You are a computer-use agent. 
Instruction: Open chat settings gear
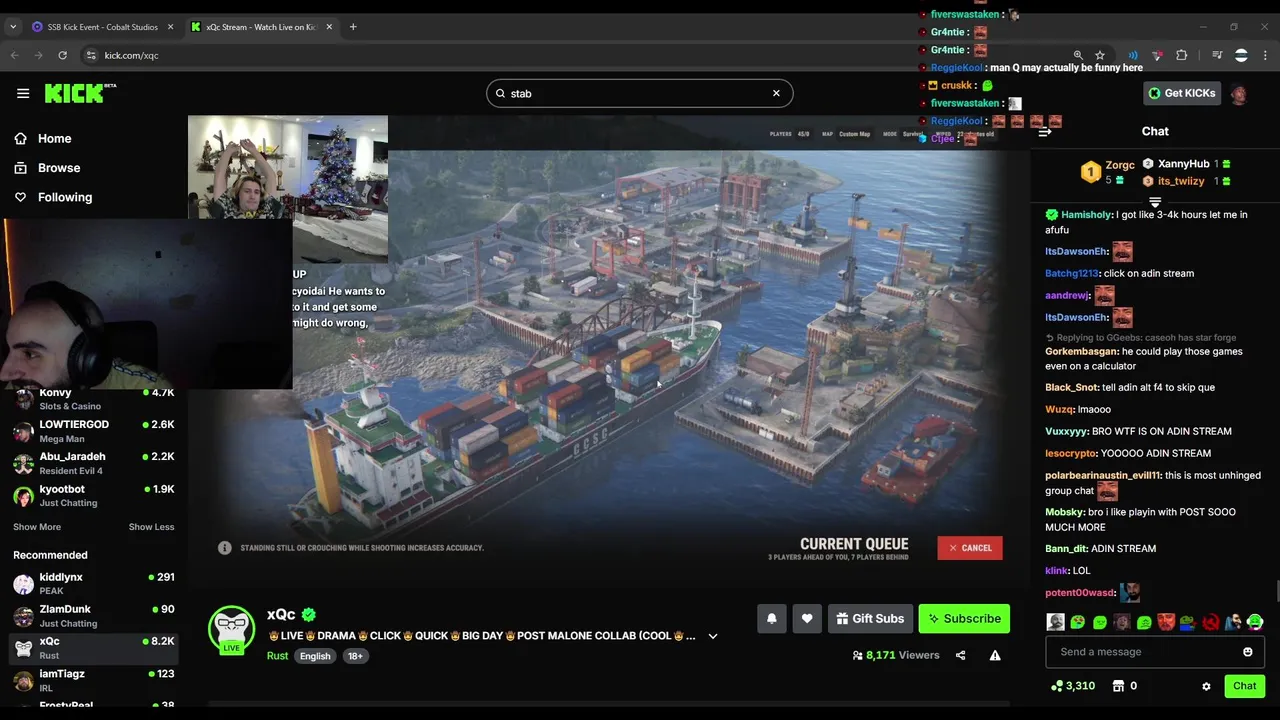1206,686
